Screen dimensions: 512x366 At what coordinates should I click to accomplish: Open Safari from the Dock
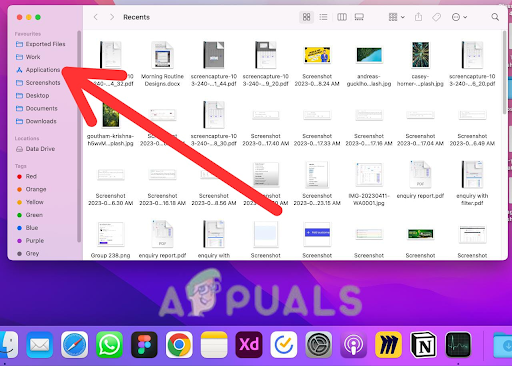coord(74,345)
